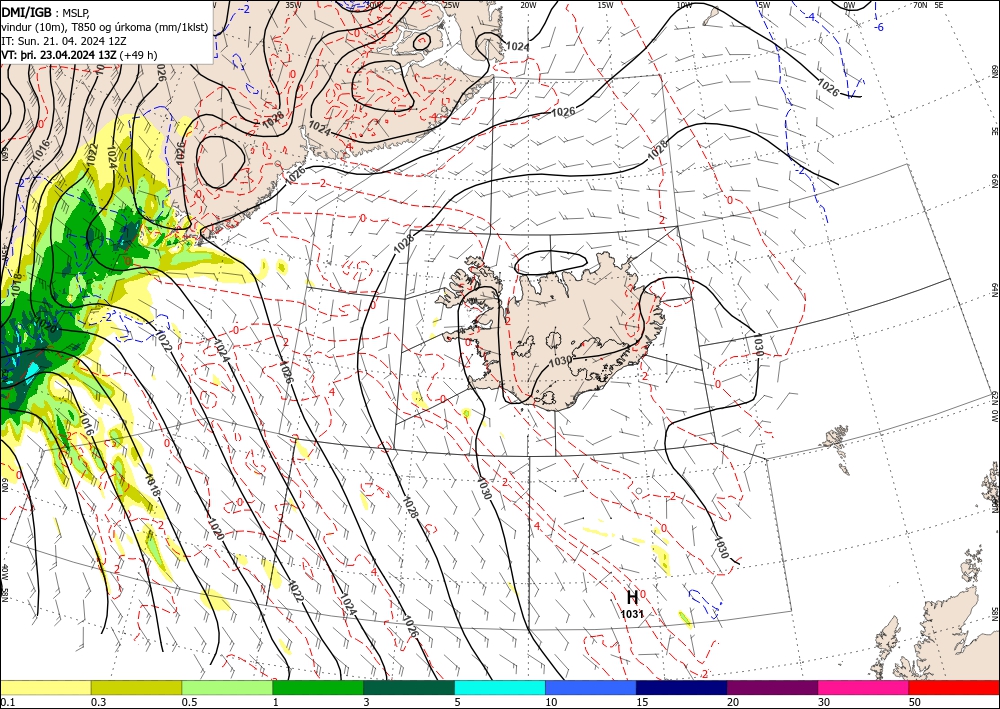Screen dimensions: 1000x709
Task: Select the 'VT: þri. 23.04.2024 13Z' line
Action: tap(59, 54)
